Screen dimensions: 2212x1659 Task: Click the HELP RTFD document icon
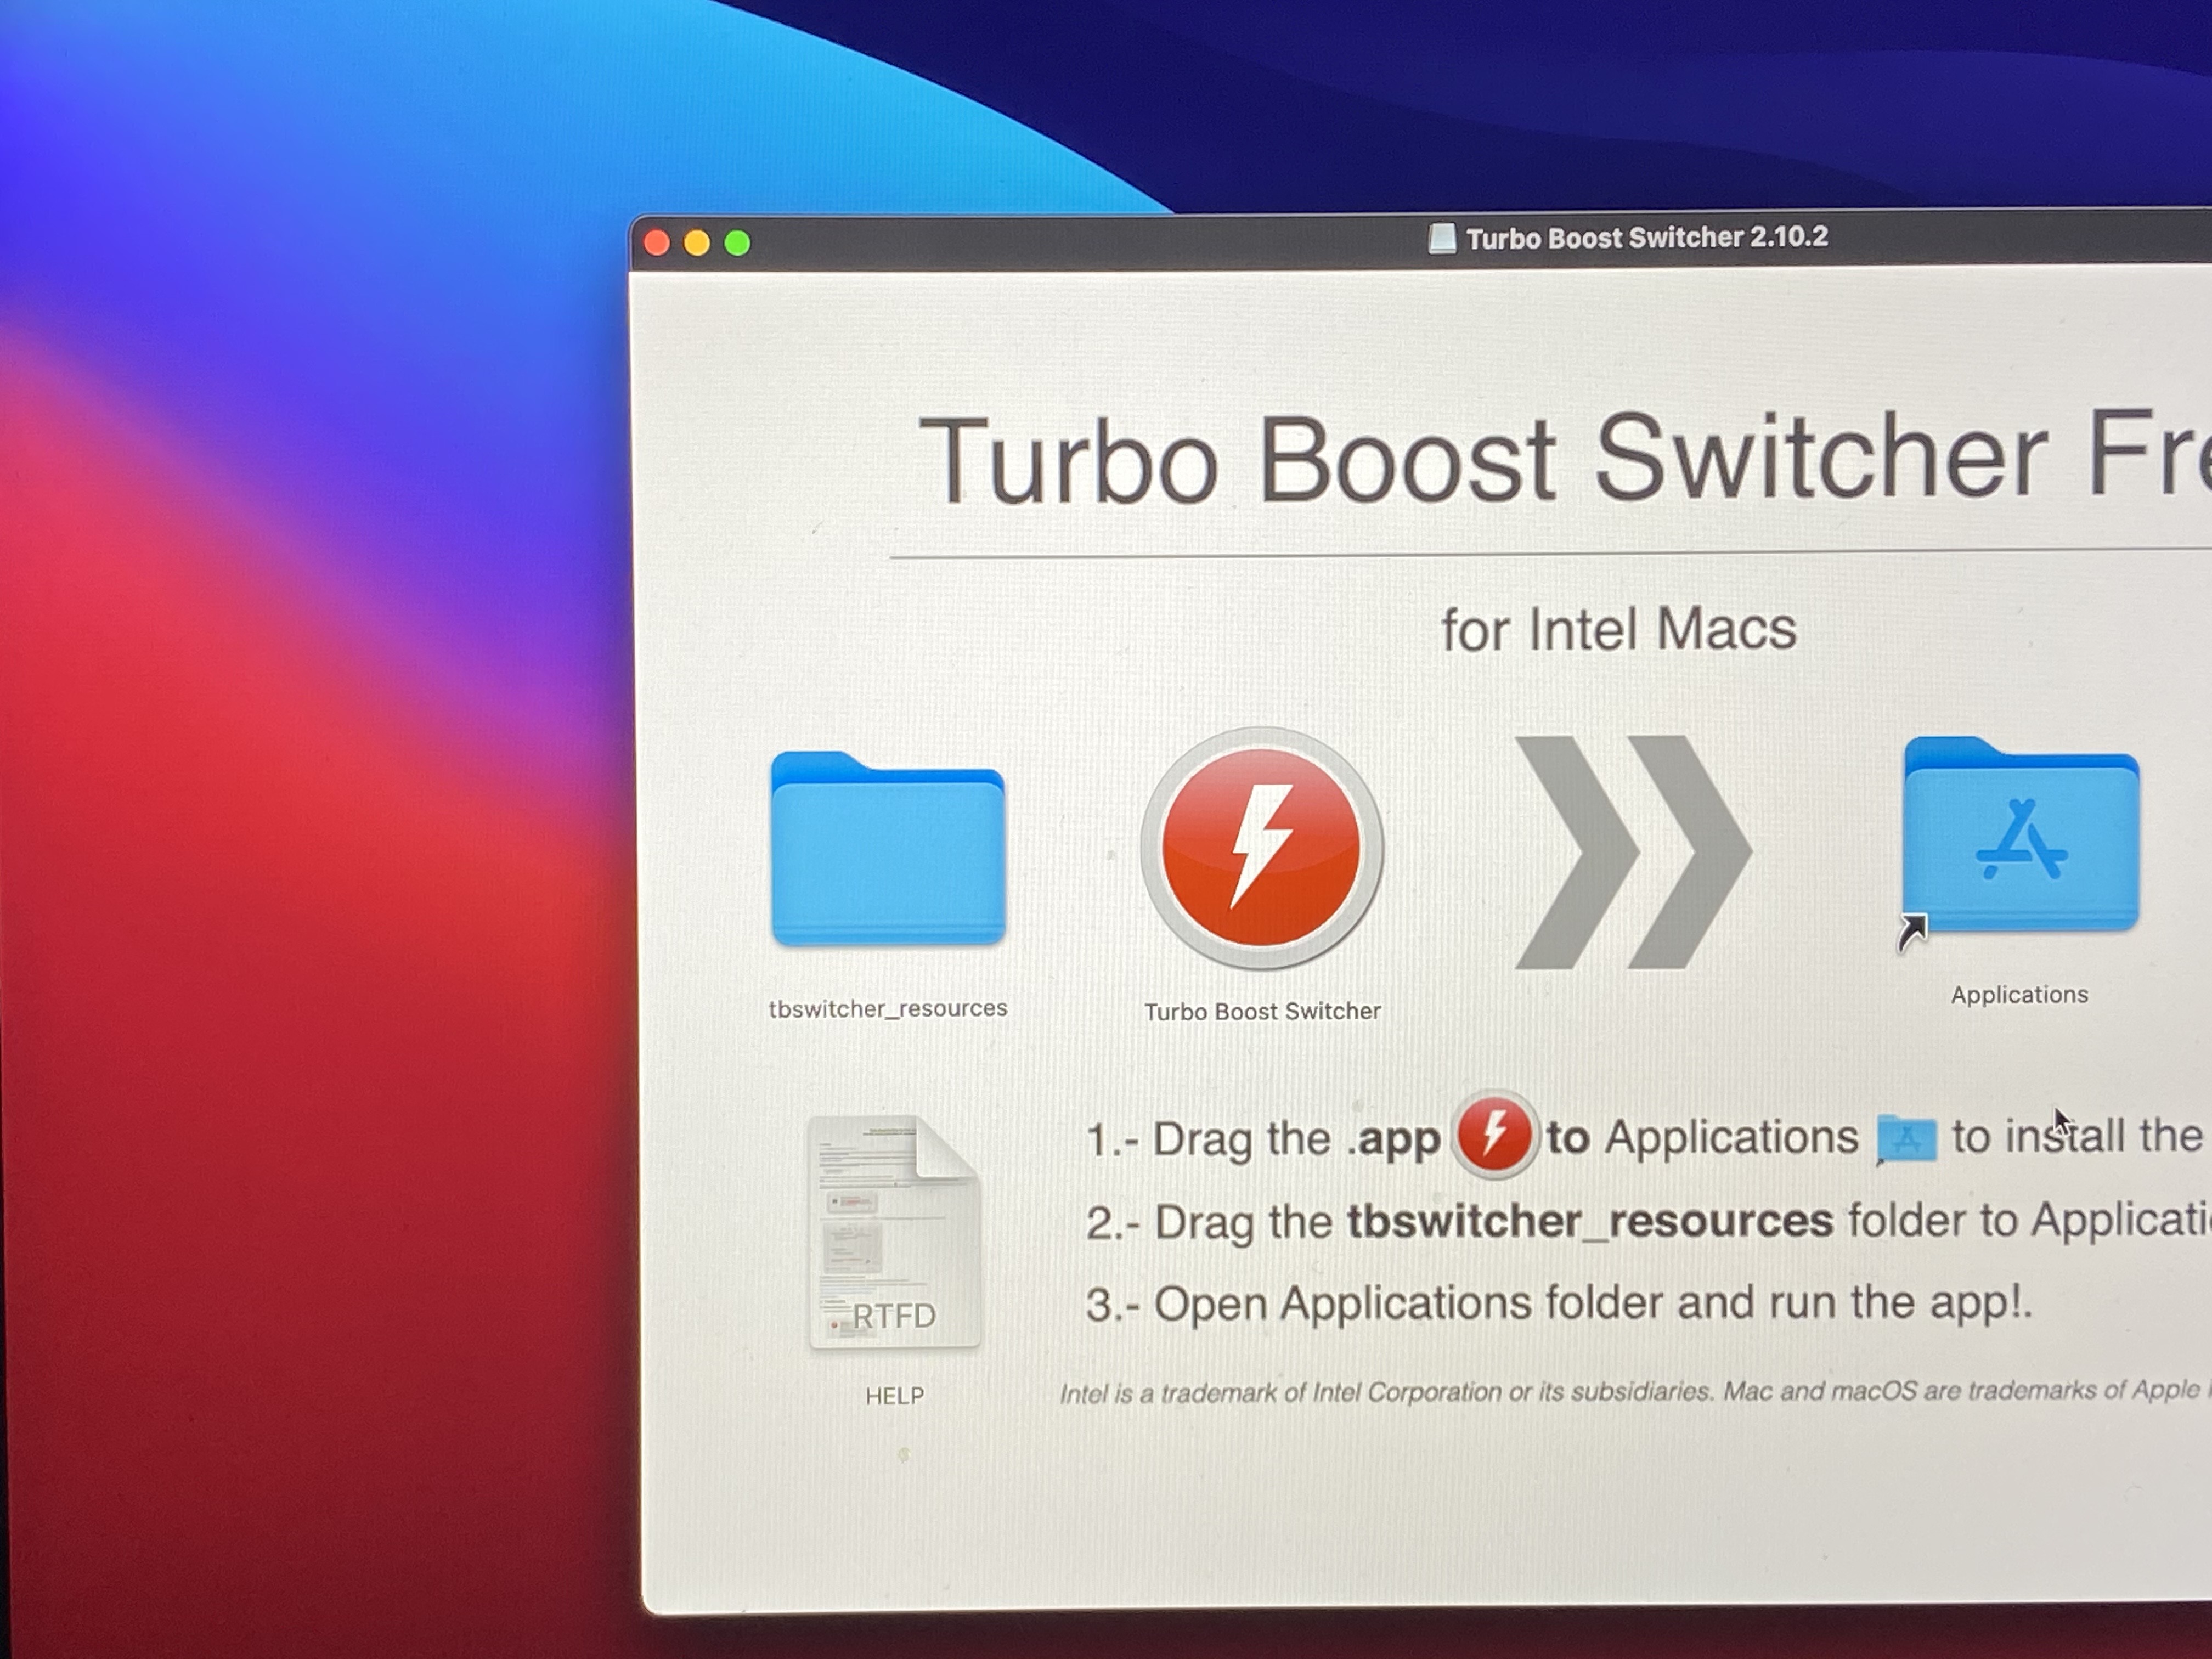(894, 1233)
